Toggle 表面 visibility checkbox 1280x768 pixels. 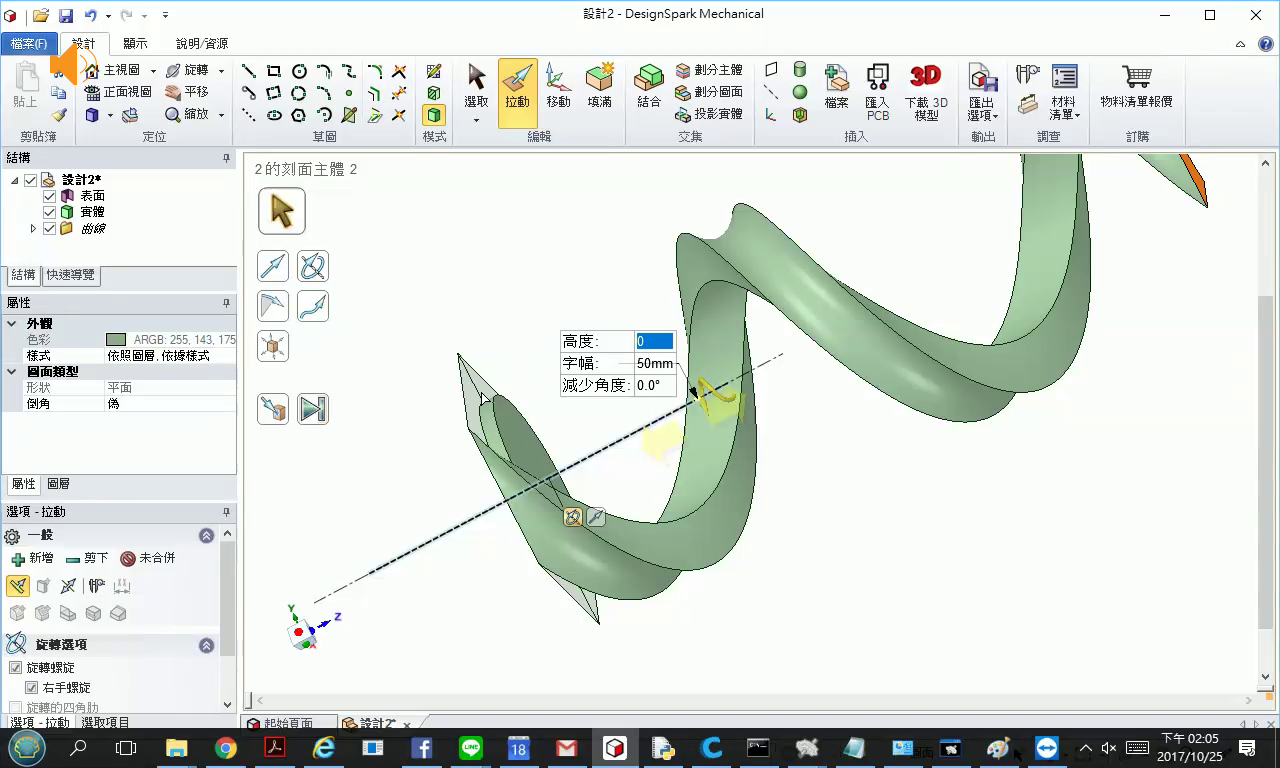coord(50,196)
